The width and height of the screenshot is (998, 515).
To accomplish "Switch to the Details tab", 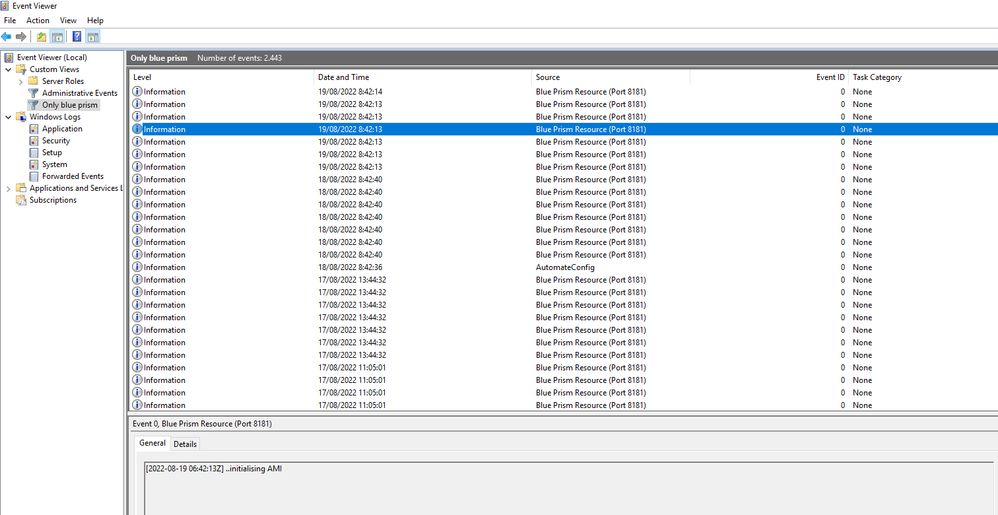I will coord(185,444).
